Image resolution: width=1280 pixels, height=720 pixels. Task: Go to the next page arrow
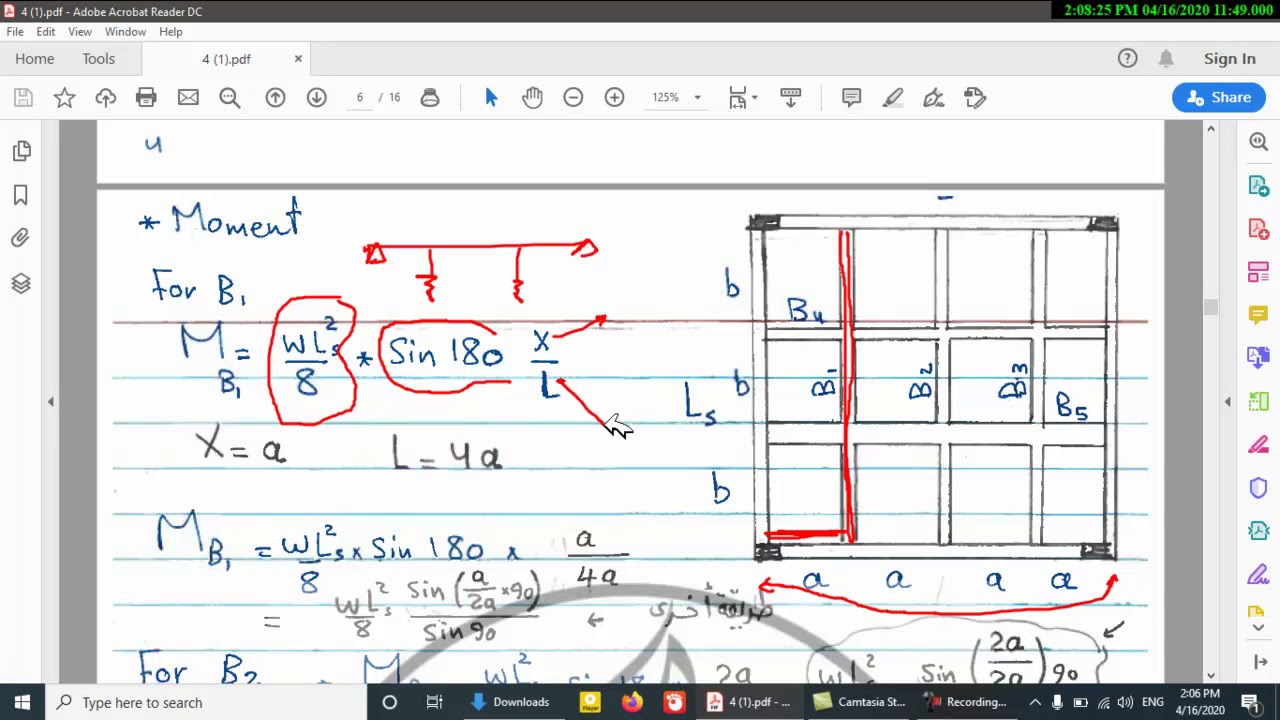tap(316, 97)
